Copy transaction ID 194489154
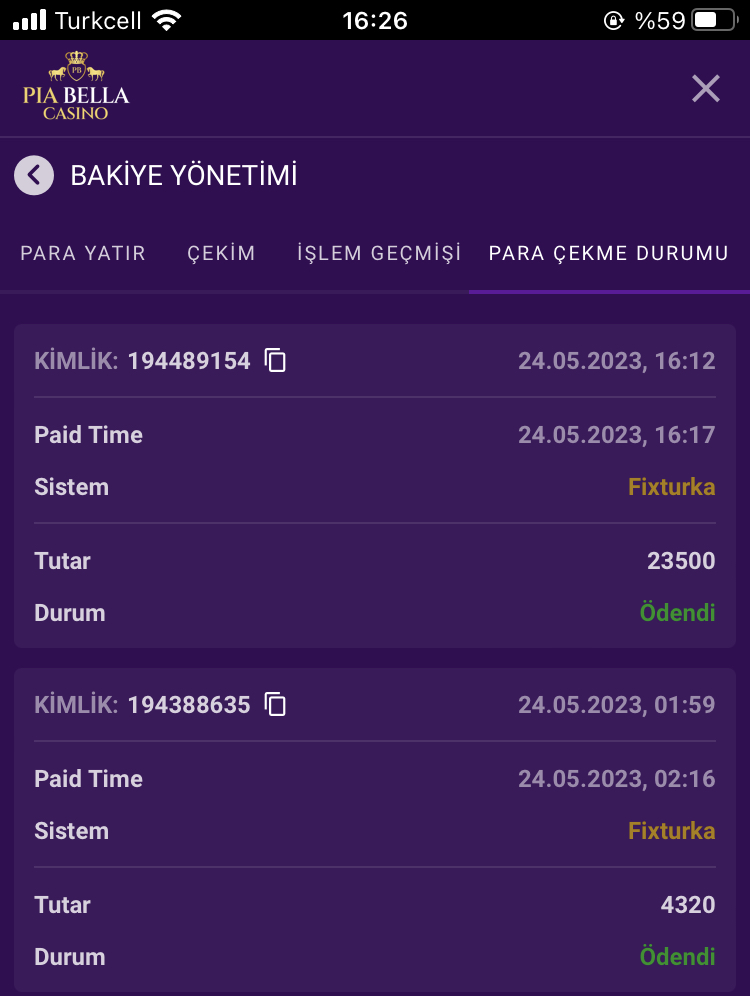This screenshot has height=996, width=750. 275,361
